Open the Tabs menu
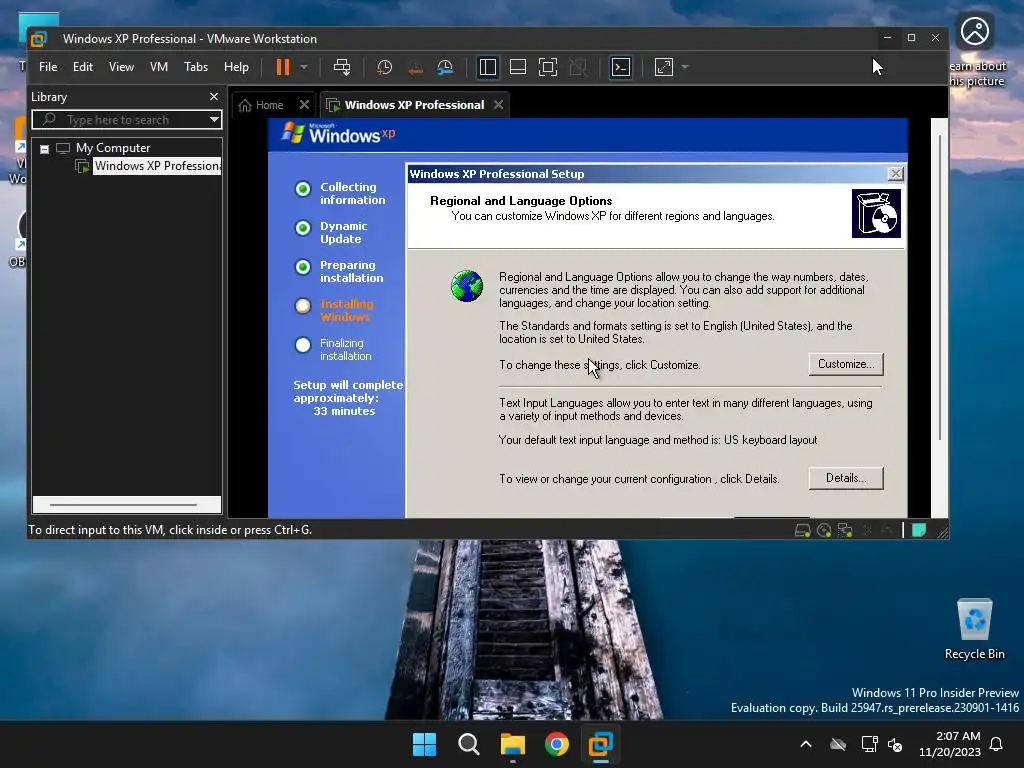Viewport: 1024px width, 768px height. 195,67
